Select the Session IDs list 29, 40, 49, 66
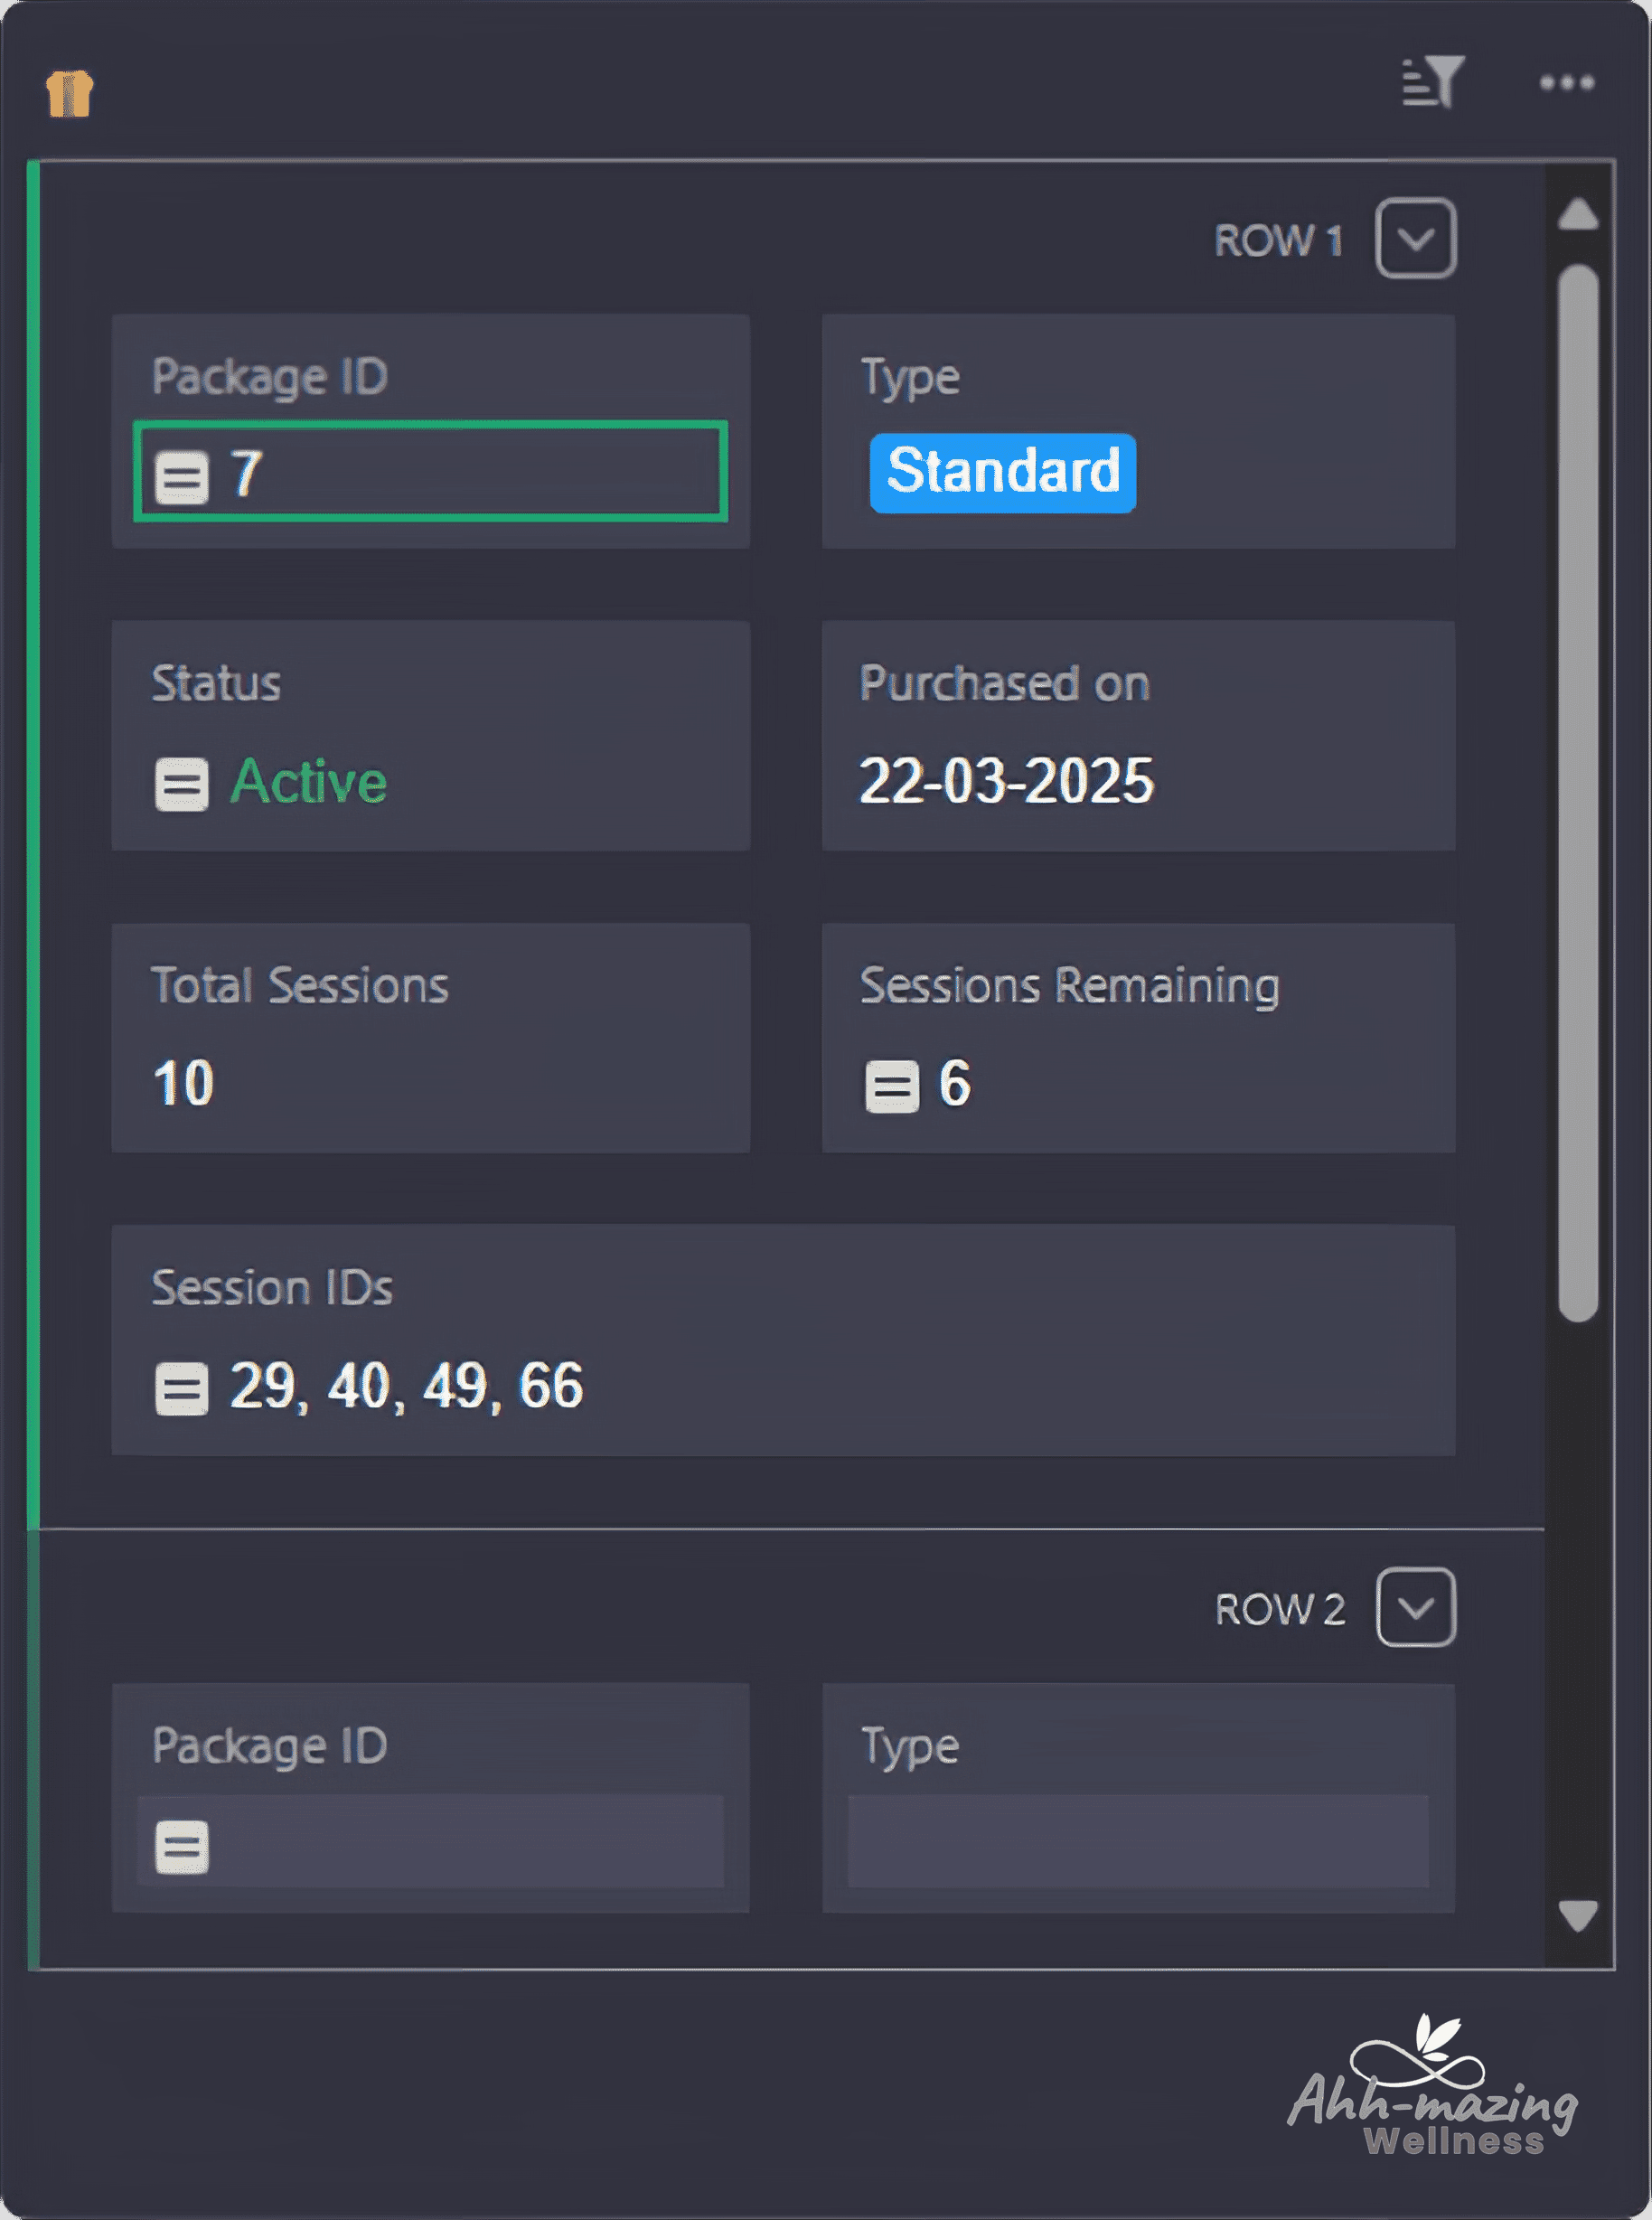Screen dimensions: 1652x2220 tap(406, 1386)
